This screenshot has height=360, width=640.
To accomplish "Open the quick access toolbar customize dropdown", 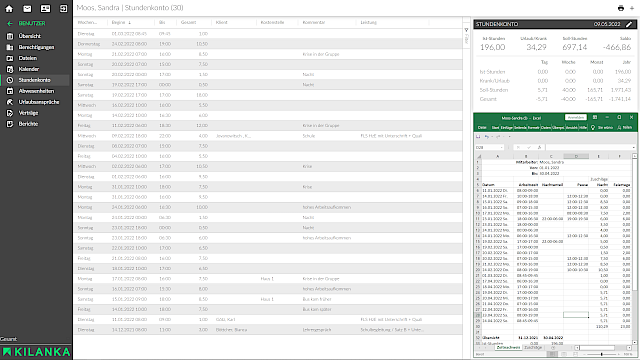I will point(509,137).
